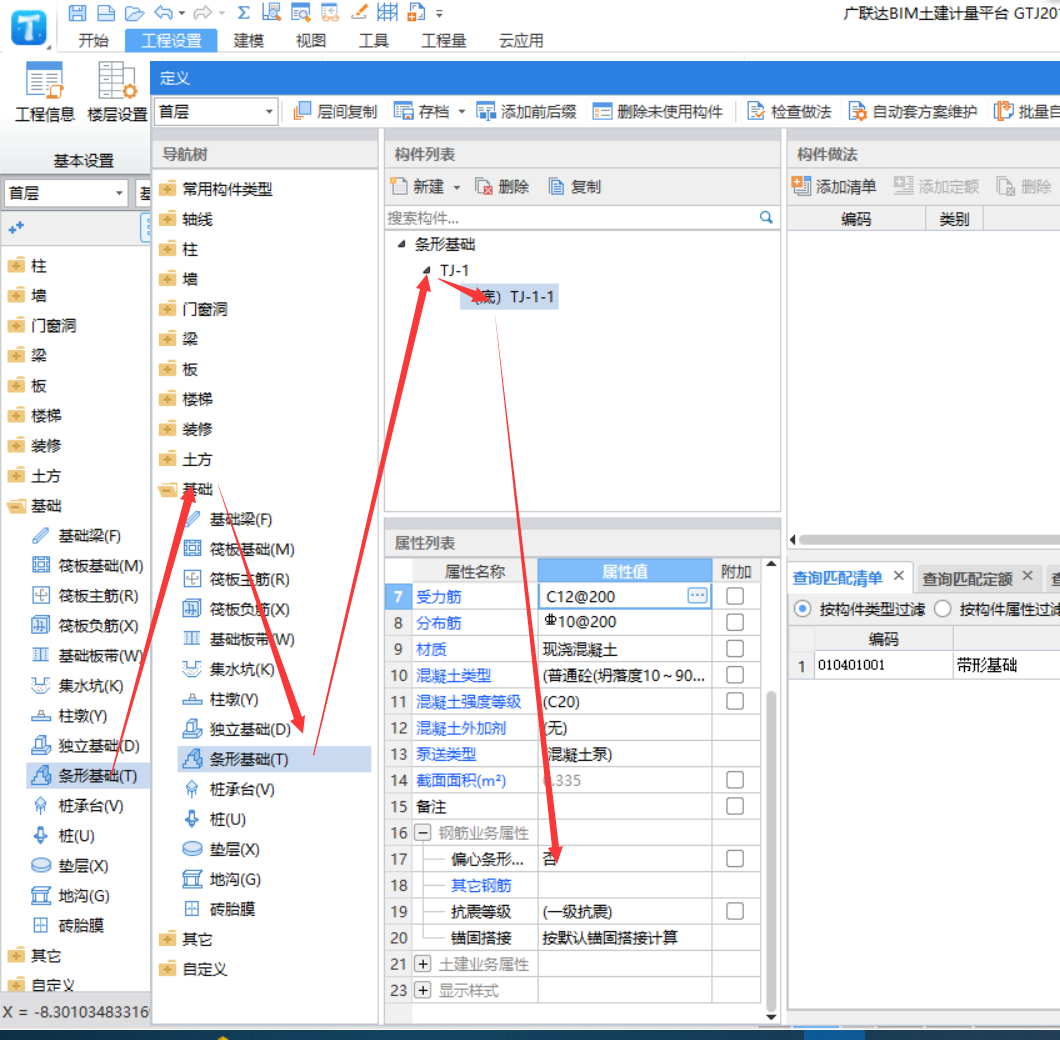Tick the 附加 checkbox for 抗震等级
Screen dimensions: 1060x1040
click(735, 911)
